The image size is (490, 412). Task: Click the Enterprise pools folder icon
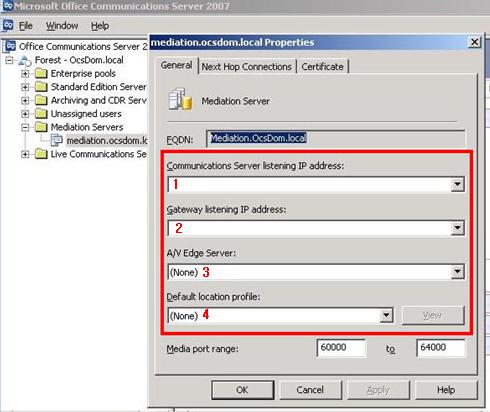(x=41, y=73)
